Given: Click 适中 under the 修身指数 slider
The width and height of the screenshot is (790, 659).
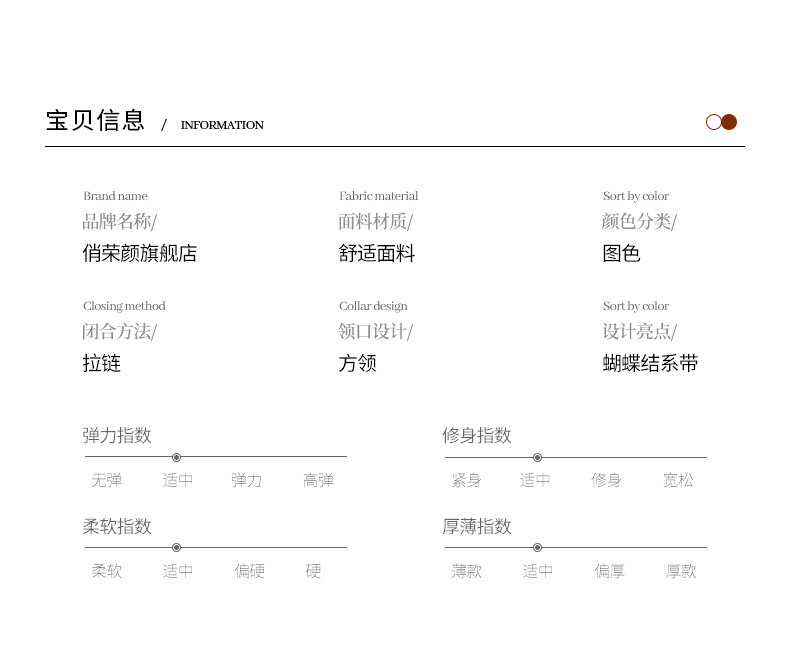Looking at the screenshot, I should (535, 480).
